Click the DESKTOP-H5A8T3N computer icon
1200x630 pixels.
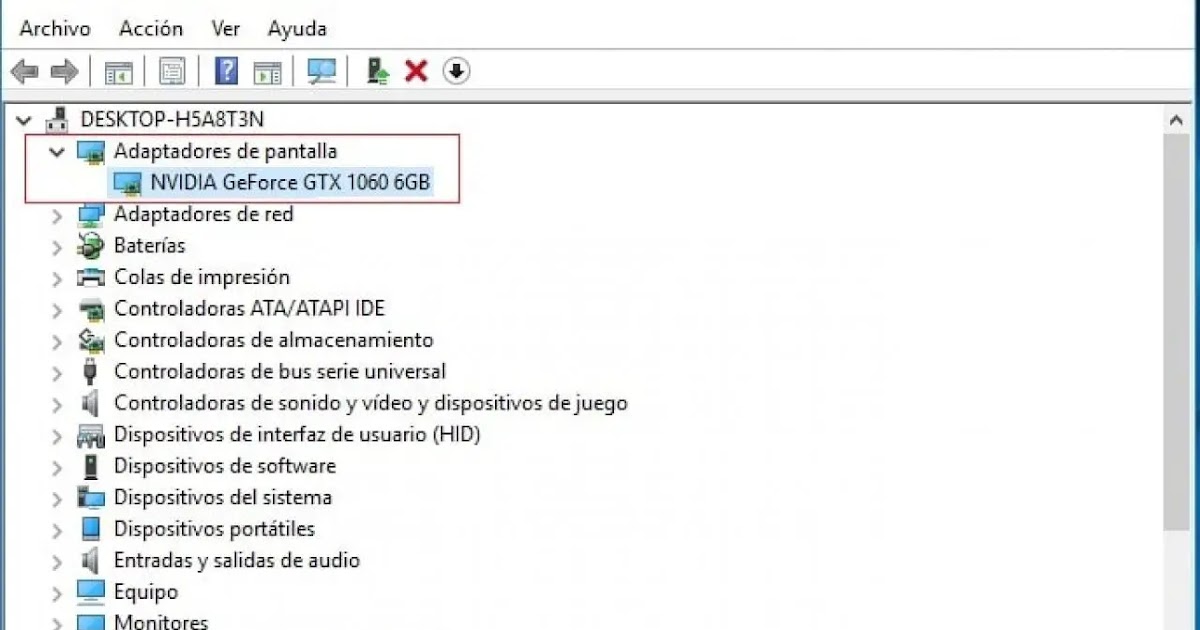[x=59, y=119]
